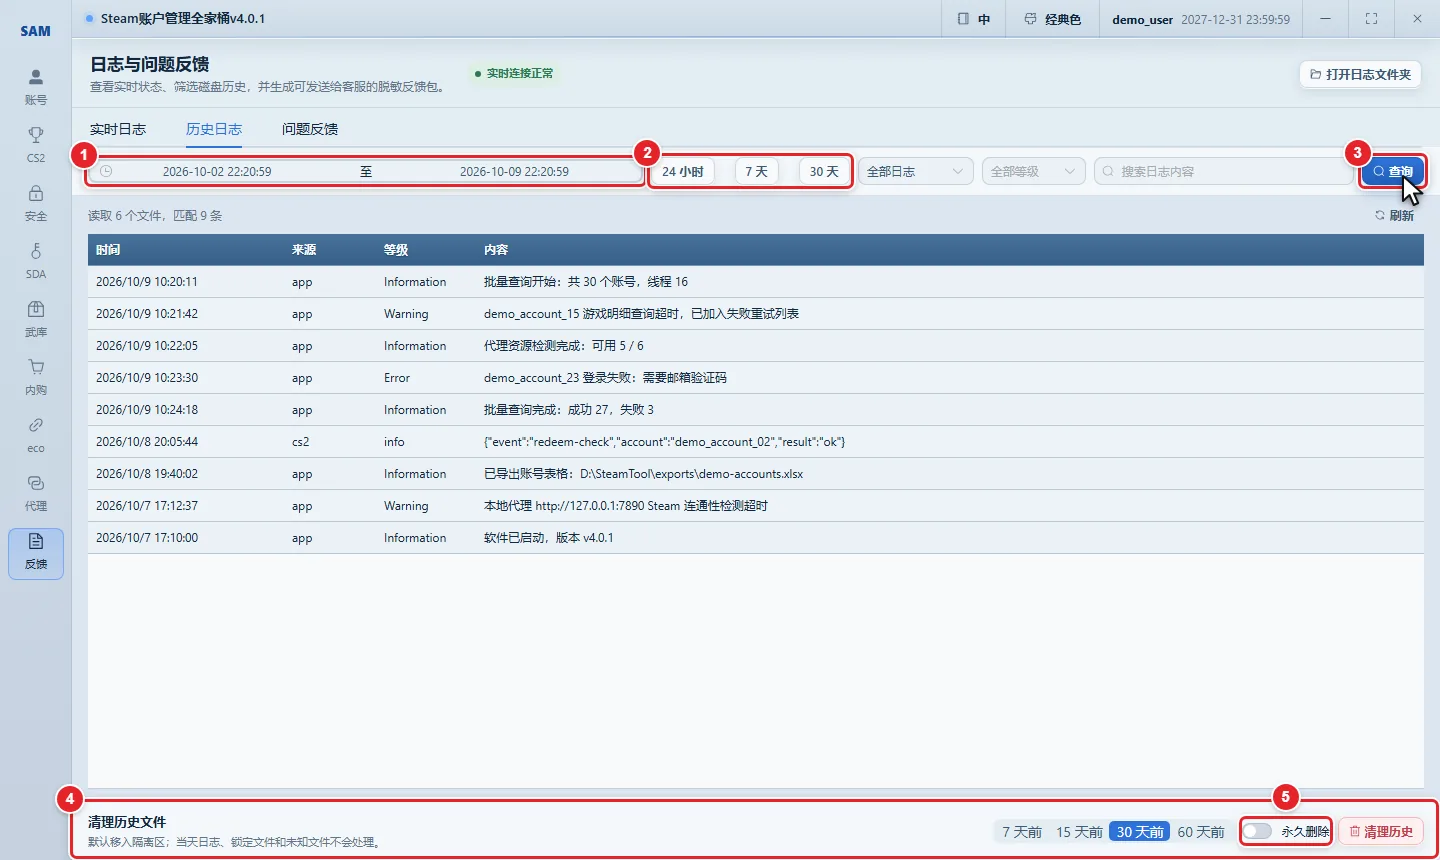Select the 代理资源检测完成 log row
The height and width of the screenshot is (860, 1440).
click(756, 346)
